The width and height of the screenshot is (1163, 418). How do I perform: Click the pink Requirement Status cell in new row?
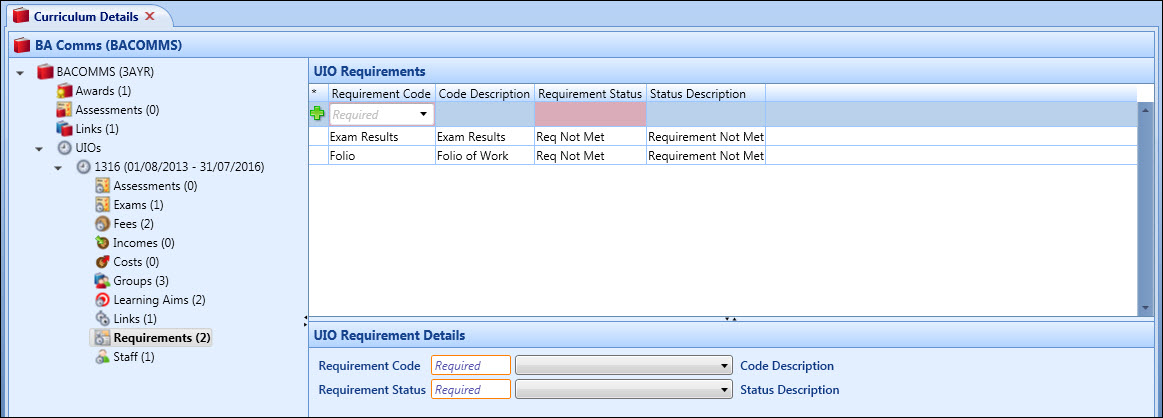point(590,114)
